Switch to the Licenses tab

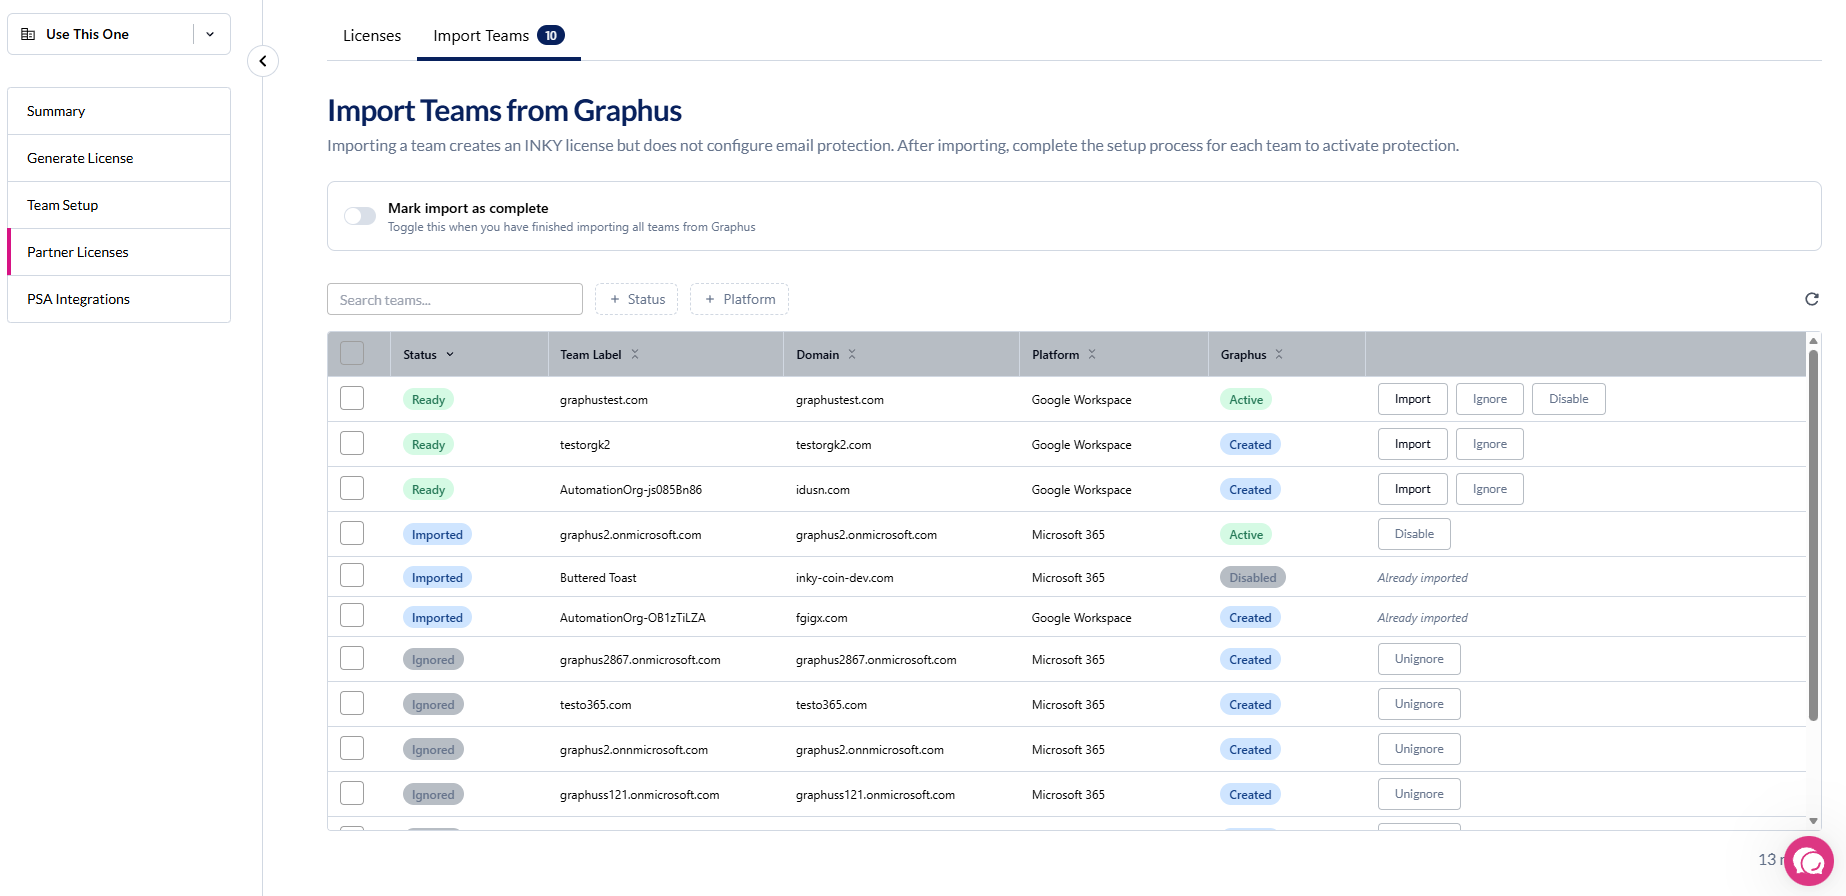(372, 36)
